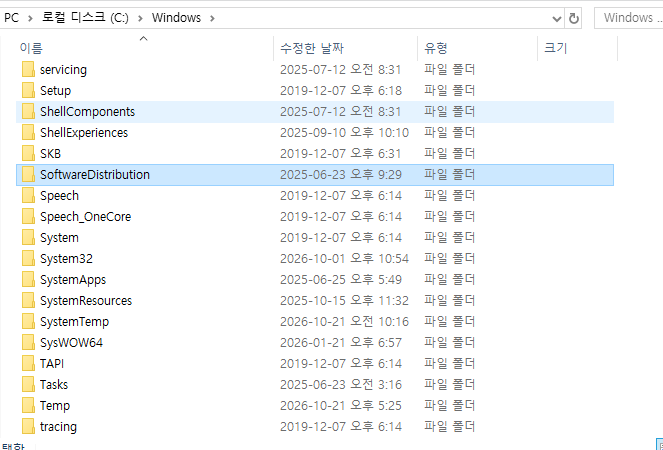The image size is (663, 450).
Task: Click date 2025-10-15 오후 11:32
Action: point(344,301)
